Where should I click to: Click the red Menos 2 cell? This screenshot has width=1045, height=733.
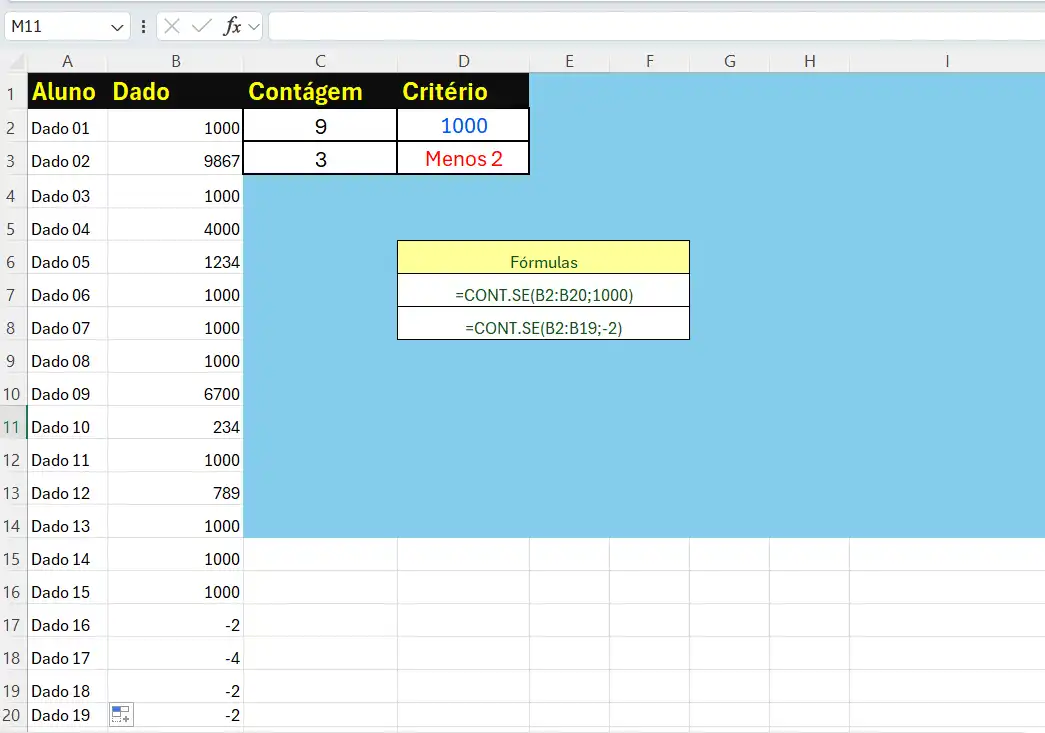[463, 159]
